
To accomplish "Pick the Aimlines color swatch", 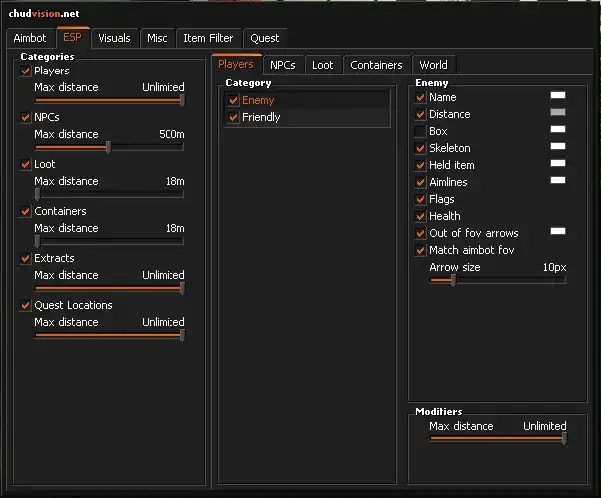I will coord(557,180).
